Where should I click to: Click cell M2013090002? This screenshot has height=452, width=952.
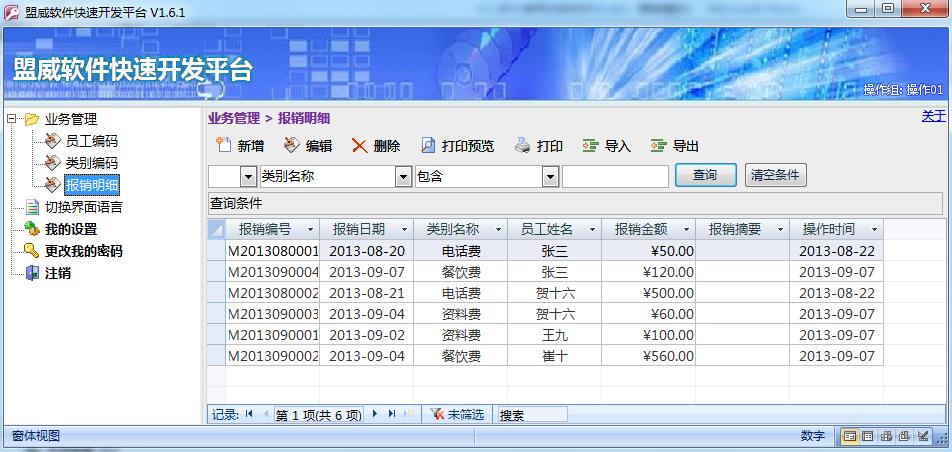273,356
